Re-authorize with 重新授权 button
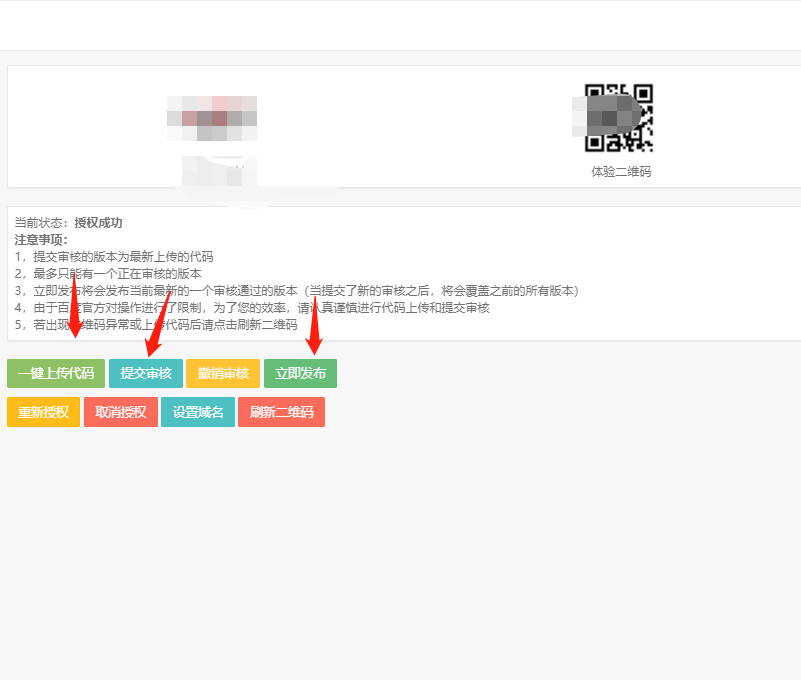 tap(43, 412)
